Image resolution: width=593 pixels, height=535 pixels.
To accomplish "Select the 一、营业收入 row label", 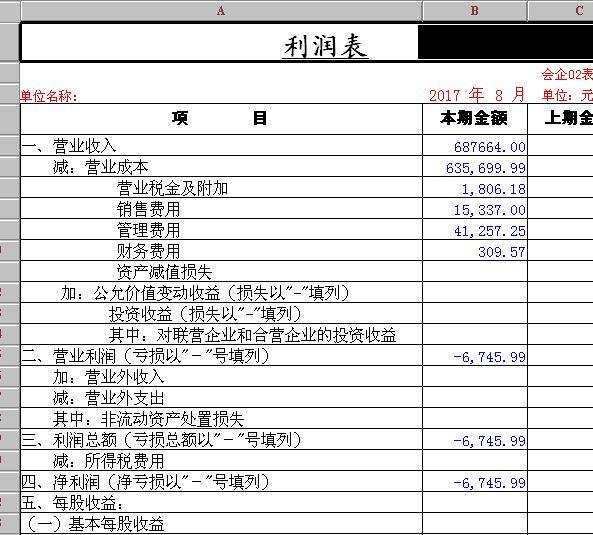I will 68,146.
